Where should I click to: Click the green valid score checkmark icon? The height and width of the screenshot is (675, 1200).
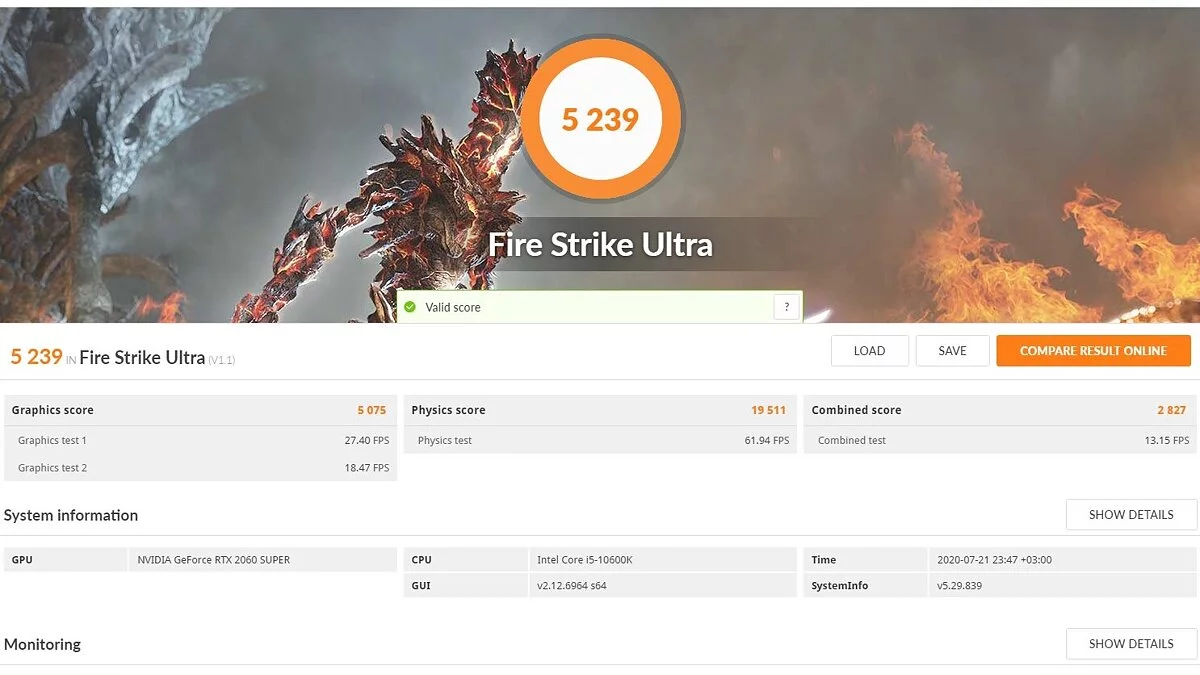(410, 307)
